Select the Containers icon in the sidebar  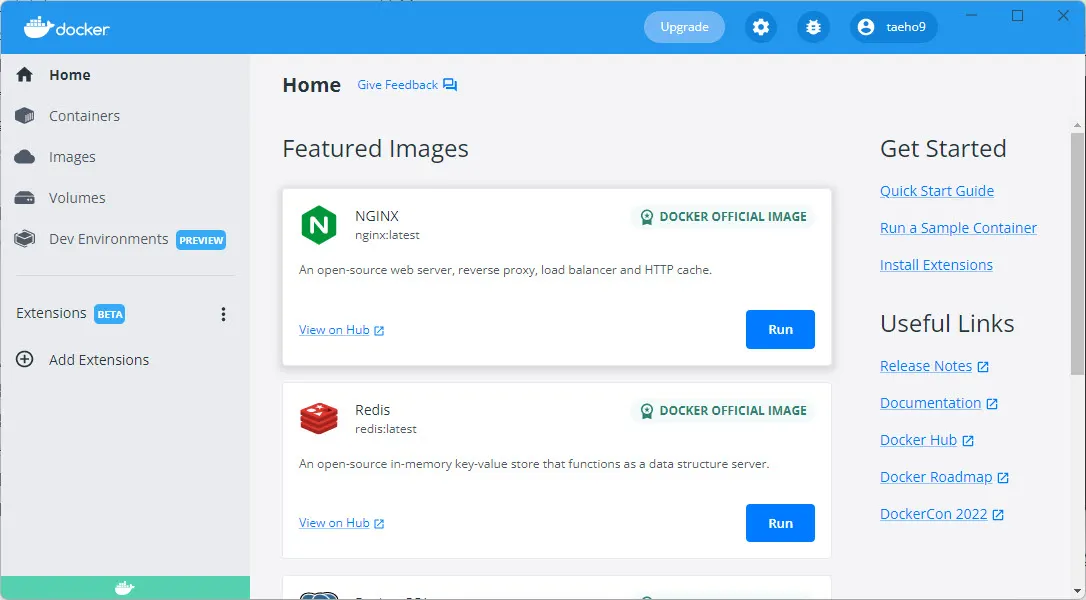point(24,115)
